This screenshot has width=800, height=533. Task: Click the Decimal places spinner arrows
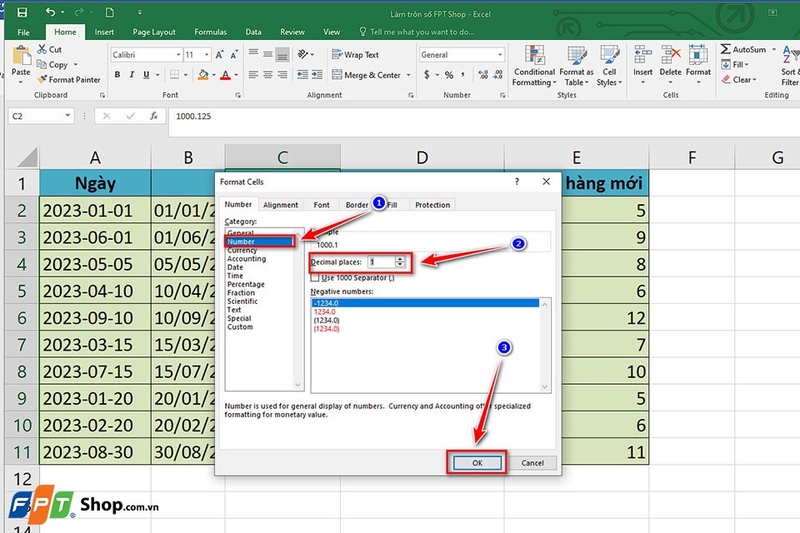(401, 262)
